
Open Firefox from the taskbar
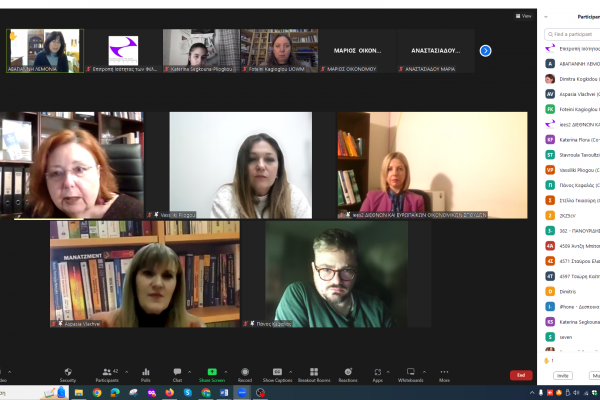tap(170, 392)
